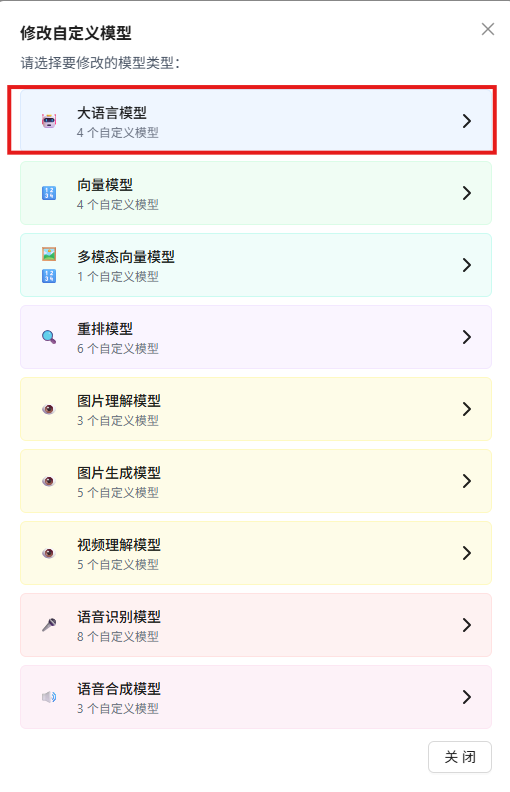Expand the 大语言模型 chevron arrow

[467, 121]
